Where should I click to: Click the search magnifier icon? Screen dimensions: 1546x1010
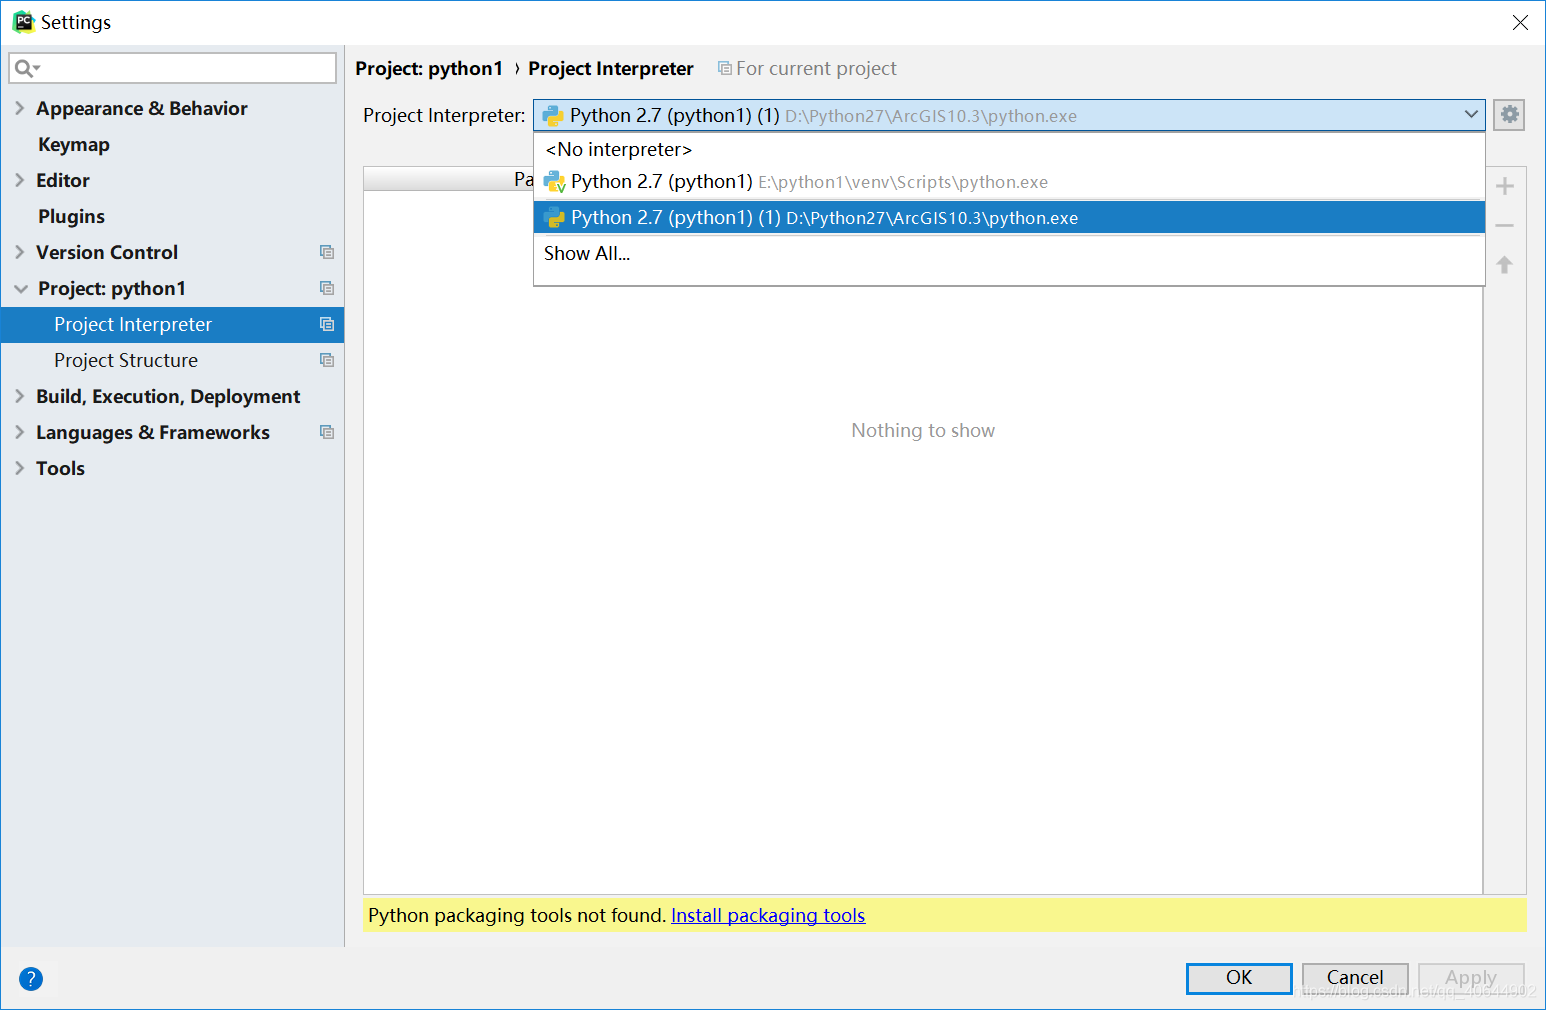(x=25, y=68)
